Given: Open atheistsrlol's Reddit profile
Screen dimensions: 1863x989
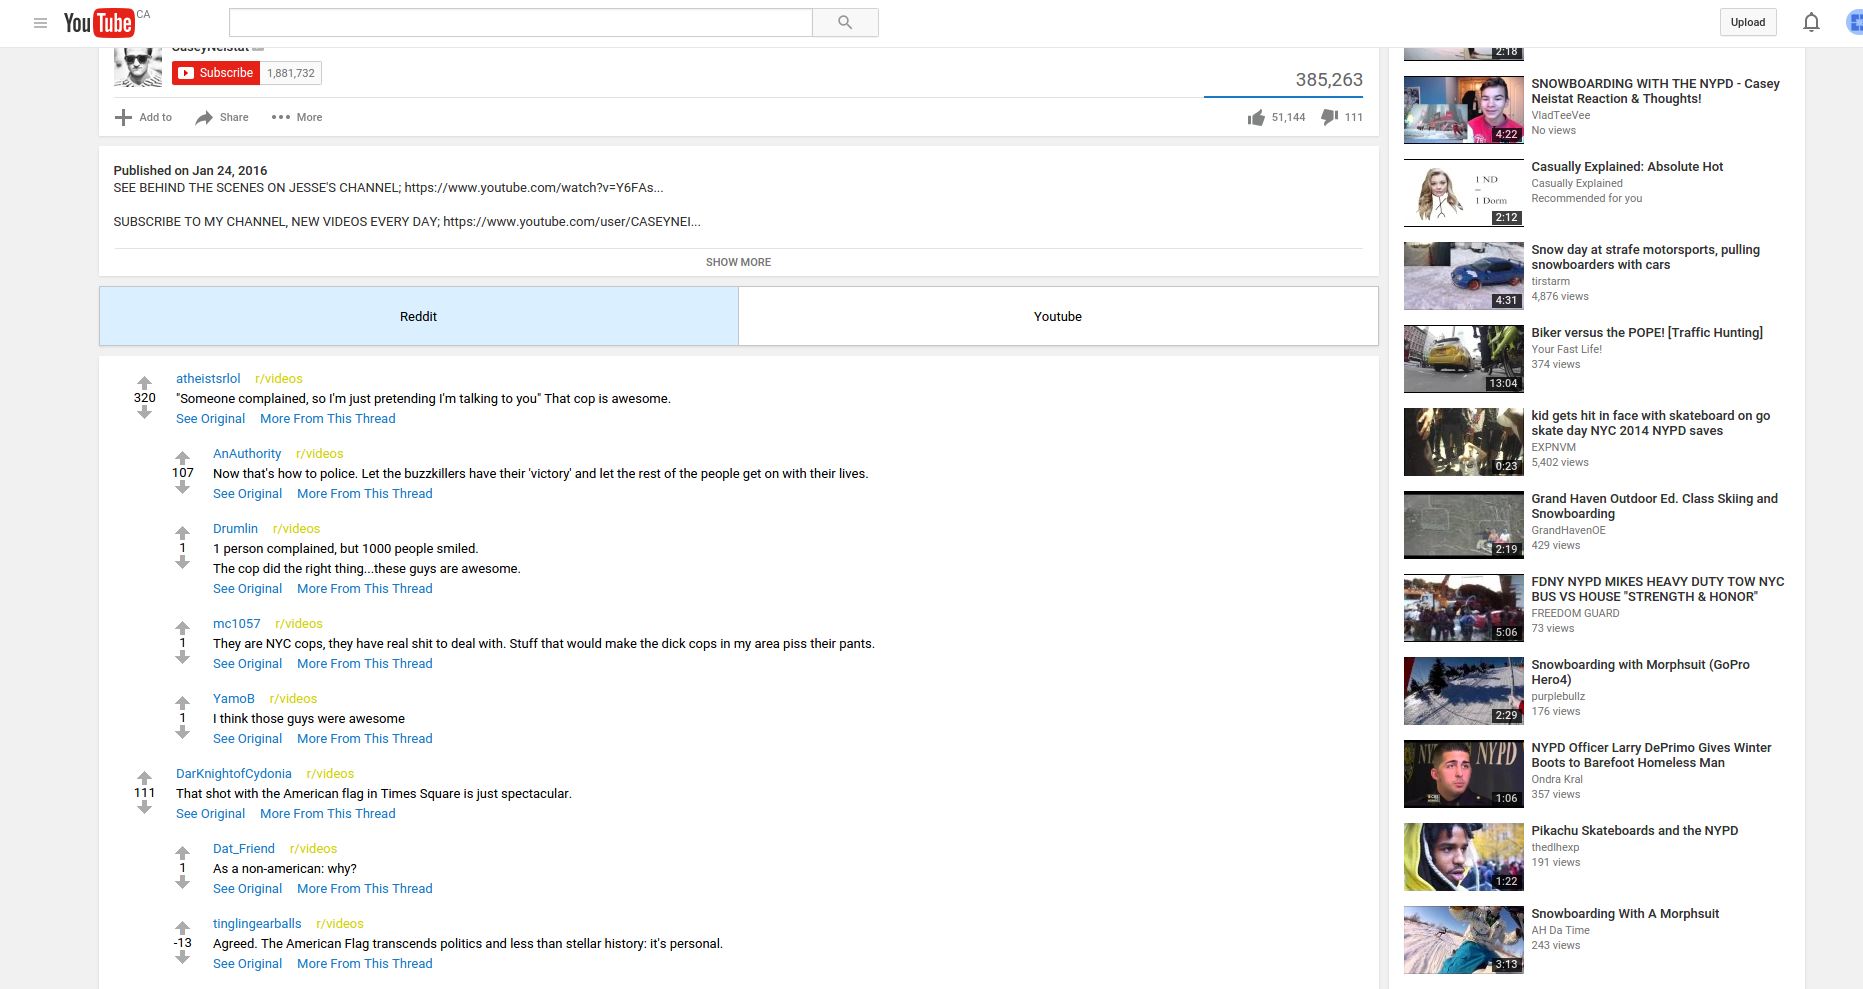Looking at the screenshot, I should [208, 379].
